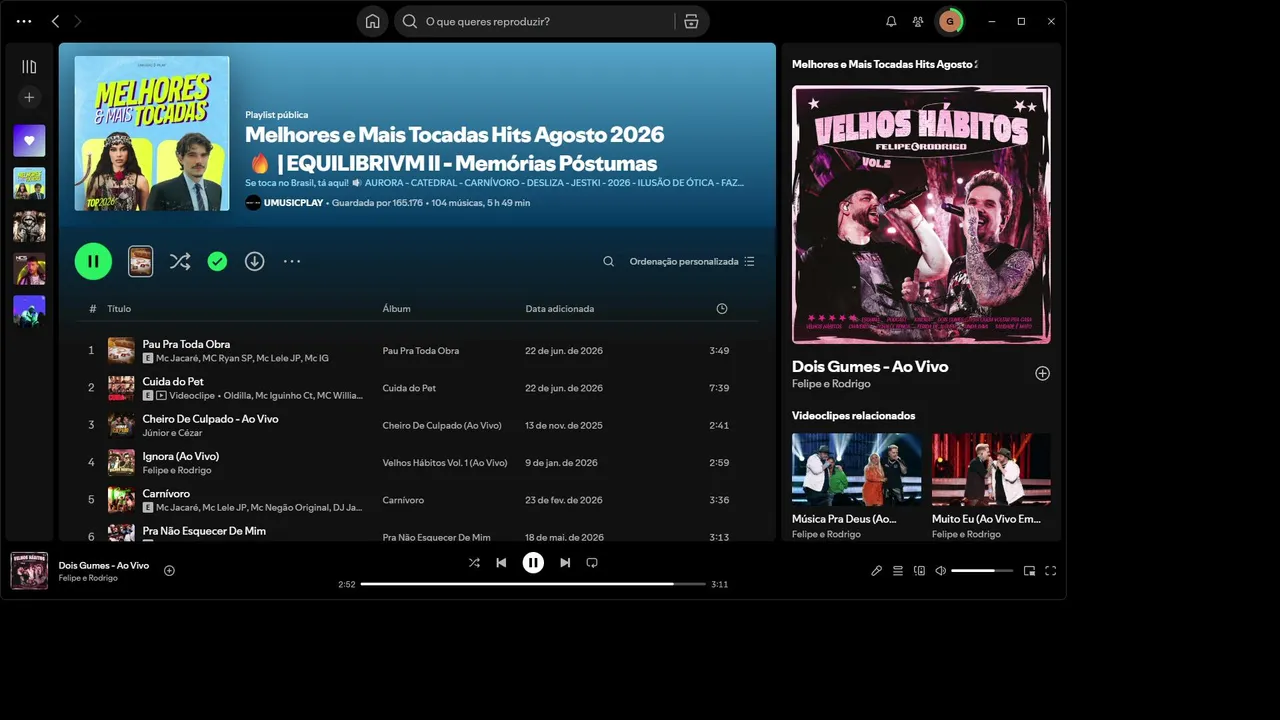Image resolution: width=1280 pixels, height=720 pixels.
Task: Open the Browse icon in the search bar
Action: click(691, 21)
